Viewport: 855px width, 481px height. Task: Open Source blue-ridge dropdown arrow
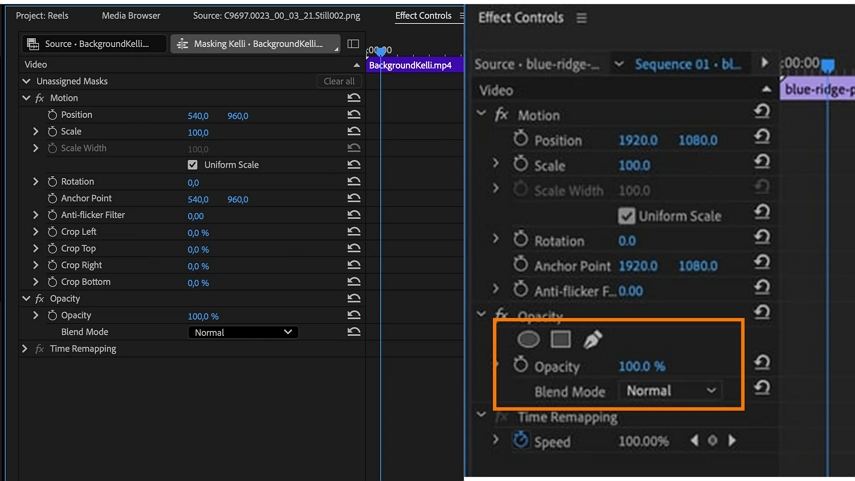[619, 64]
